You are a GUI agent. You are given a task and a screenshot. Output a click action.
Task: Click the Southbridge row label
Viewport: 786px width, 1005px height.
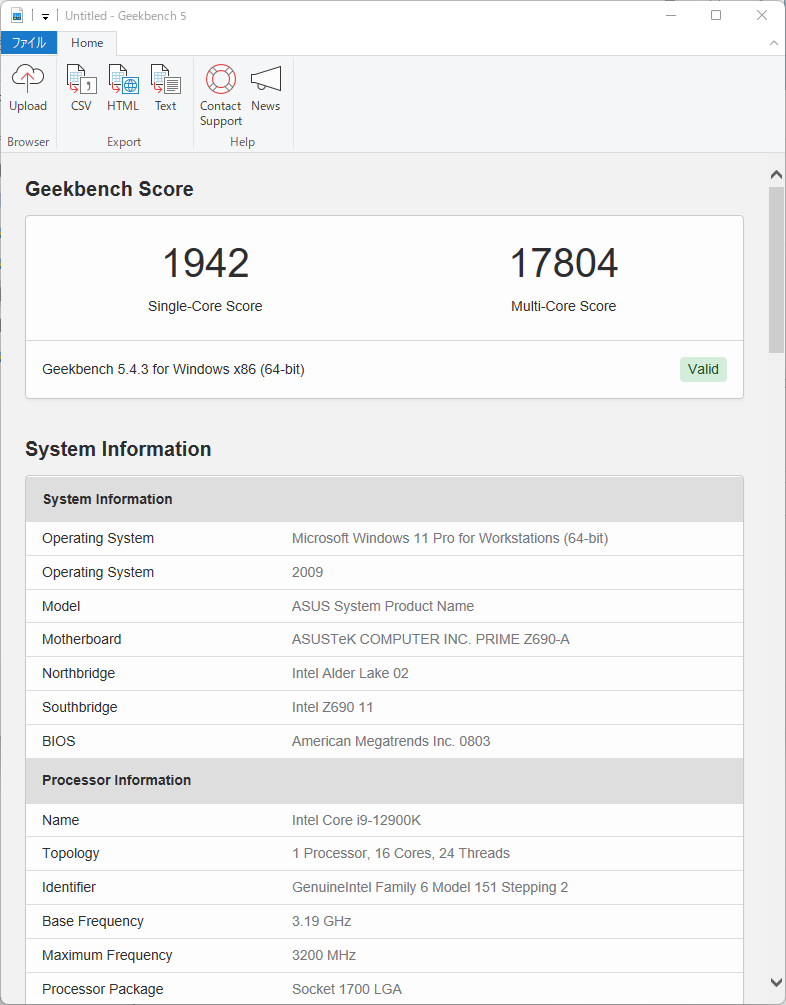pos(80,707)
